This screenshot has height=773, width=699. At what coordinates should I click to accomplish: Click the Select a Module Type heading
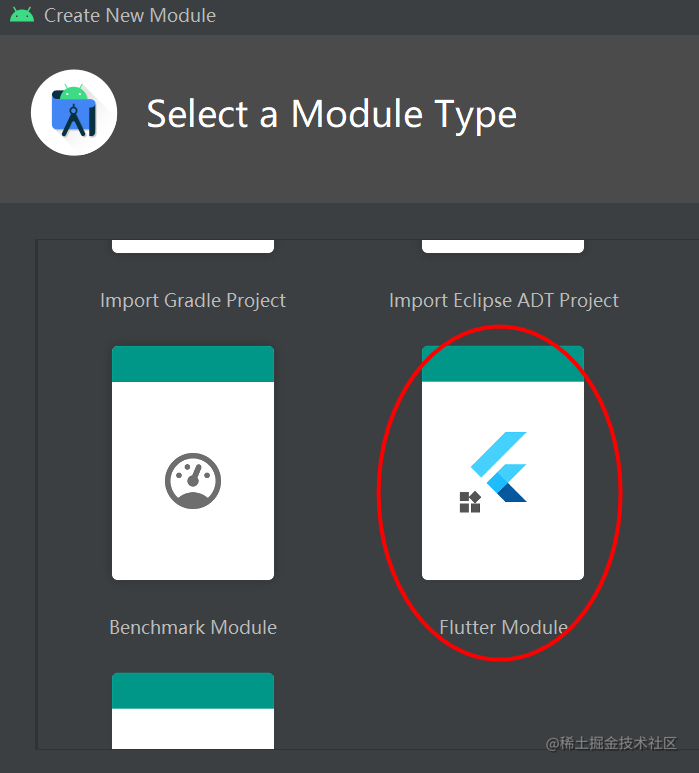point(332,114)
